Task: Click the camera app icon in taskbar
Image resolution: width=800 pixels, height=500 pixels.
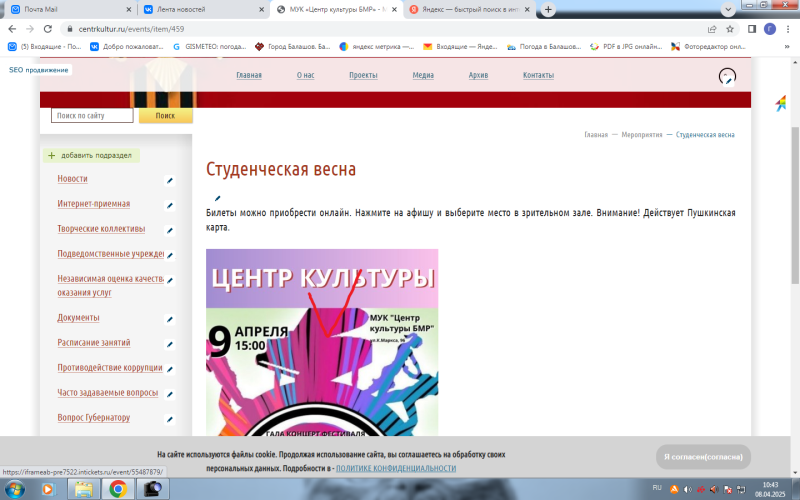Action: click(x=152, y=489)
